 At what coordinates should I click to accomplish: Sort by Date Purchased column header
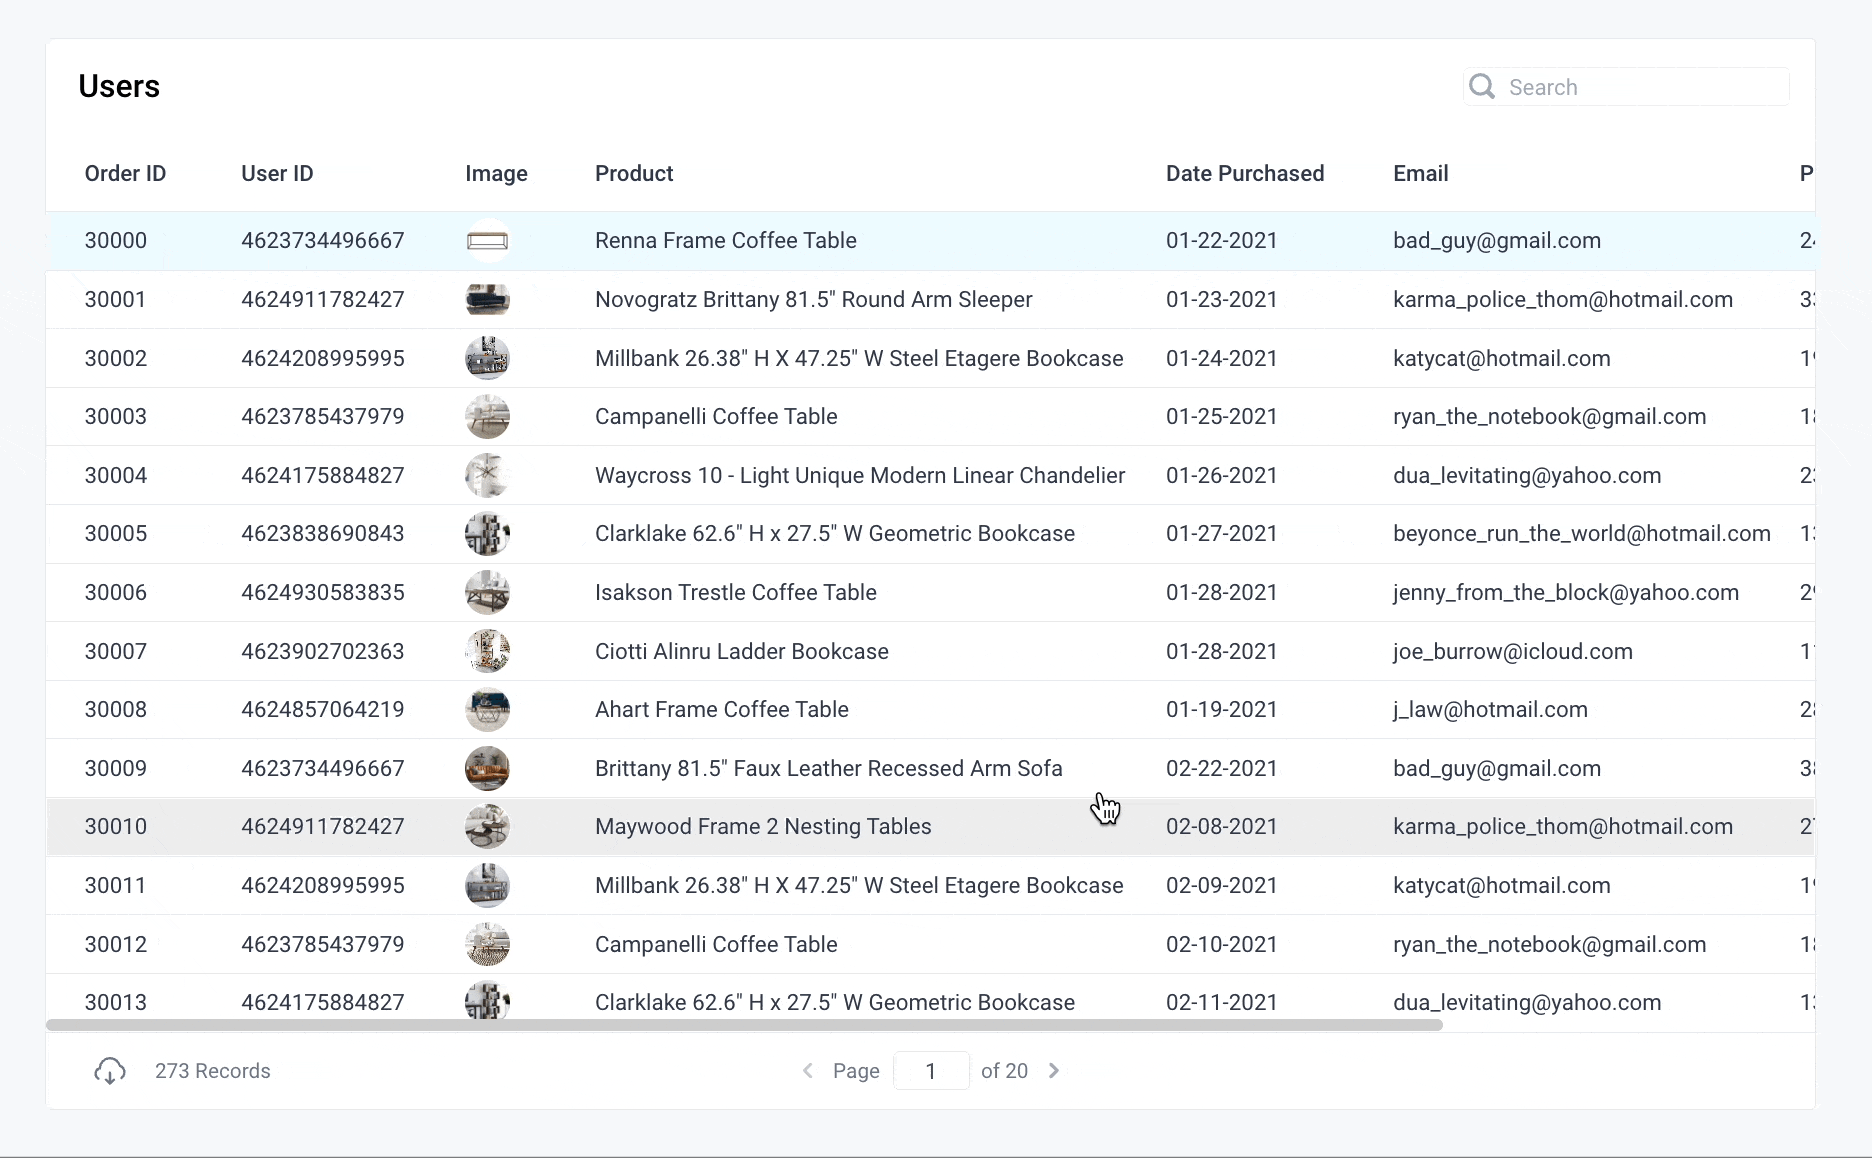click(1244, 174)
